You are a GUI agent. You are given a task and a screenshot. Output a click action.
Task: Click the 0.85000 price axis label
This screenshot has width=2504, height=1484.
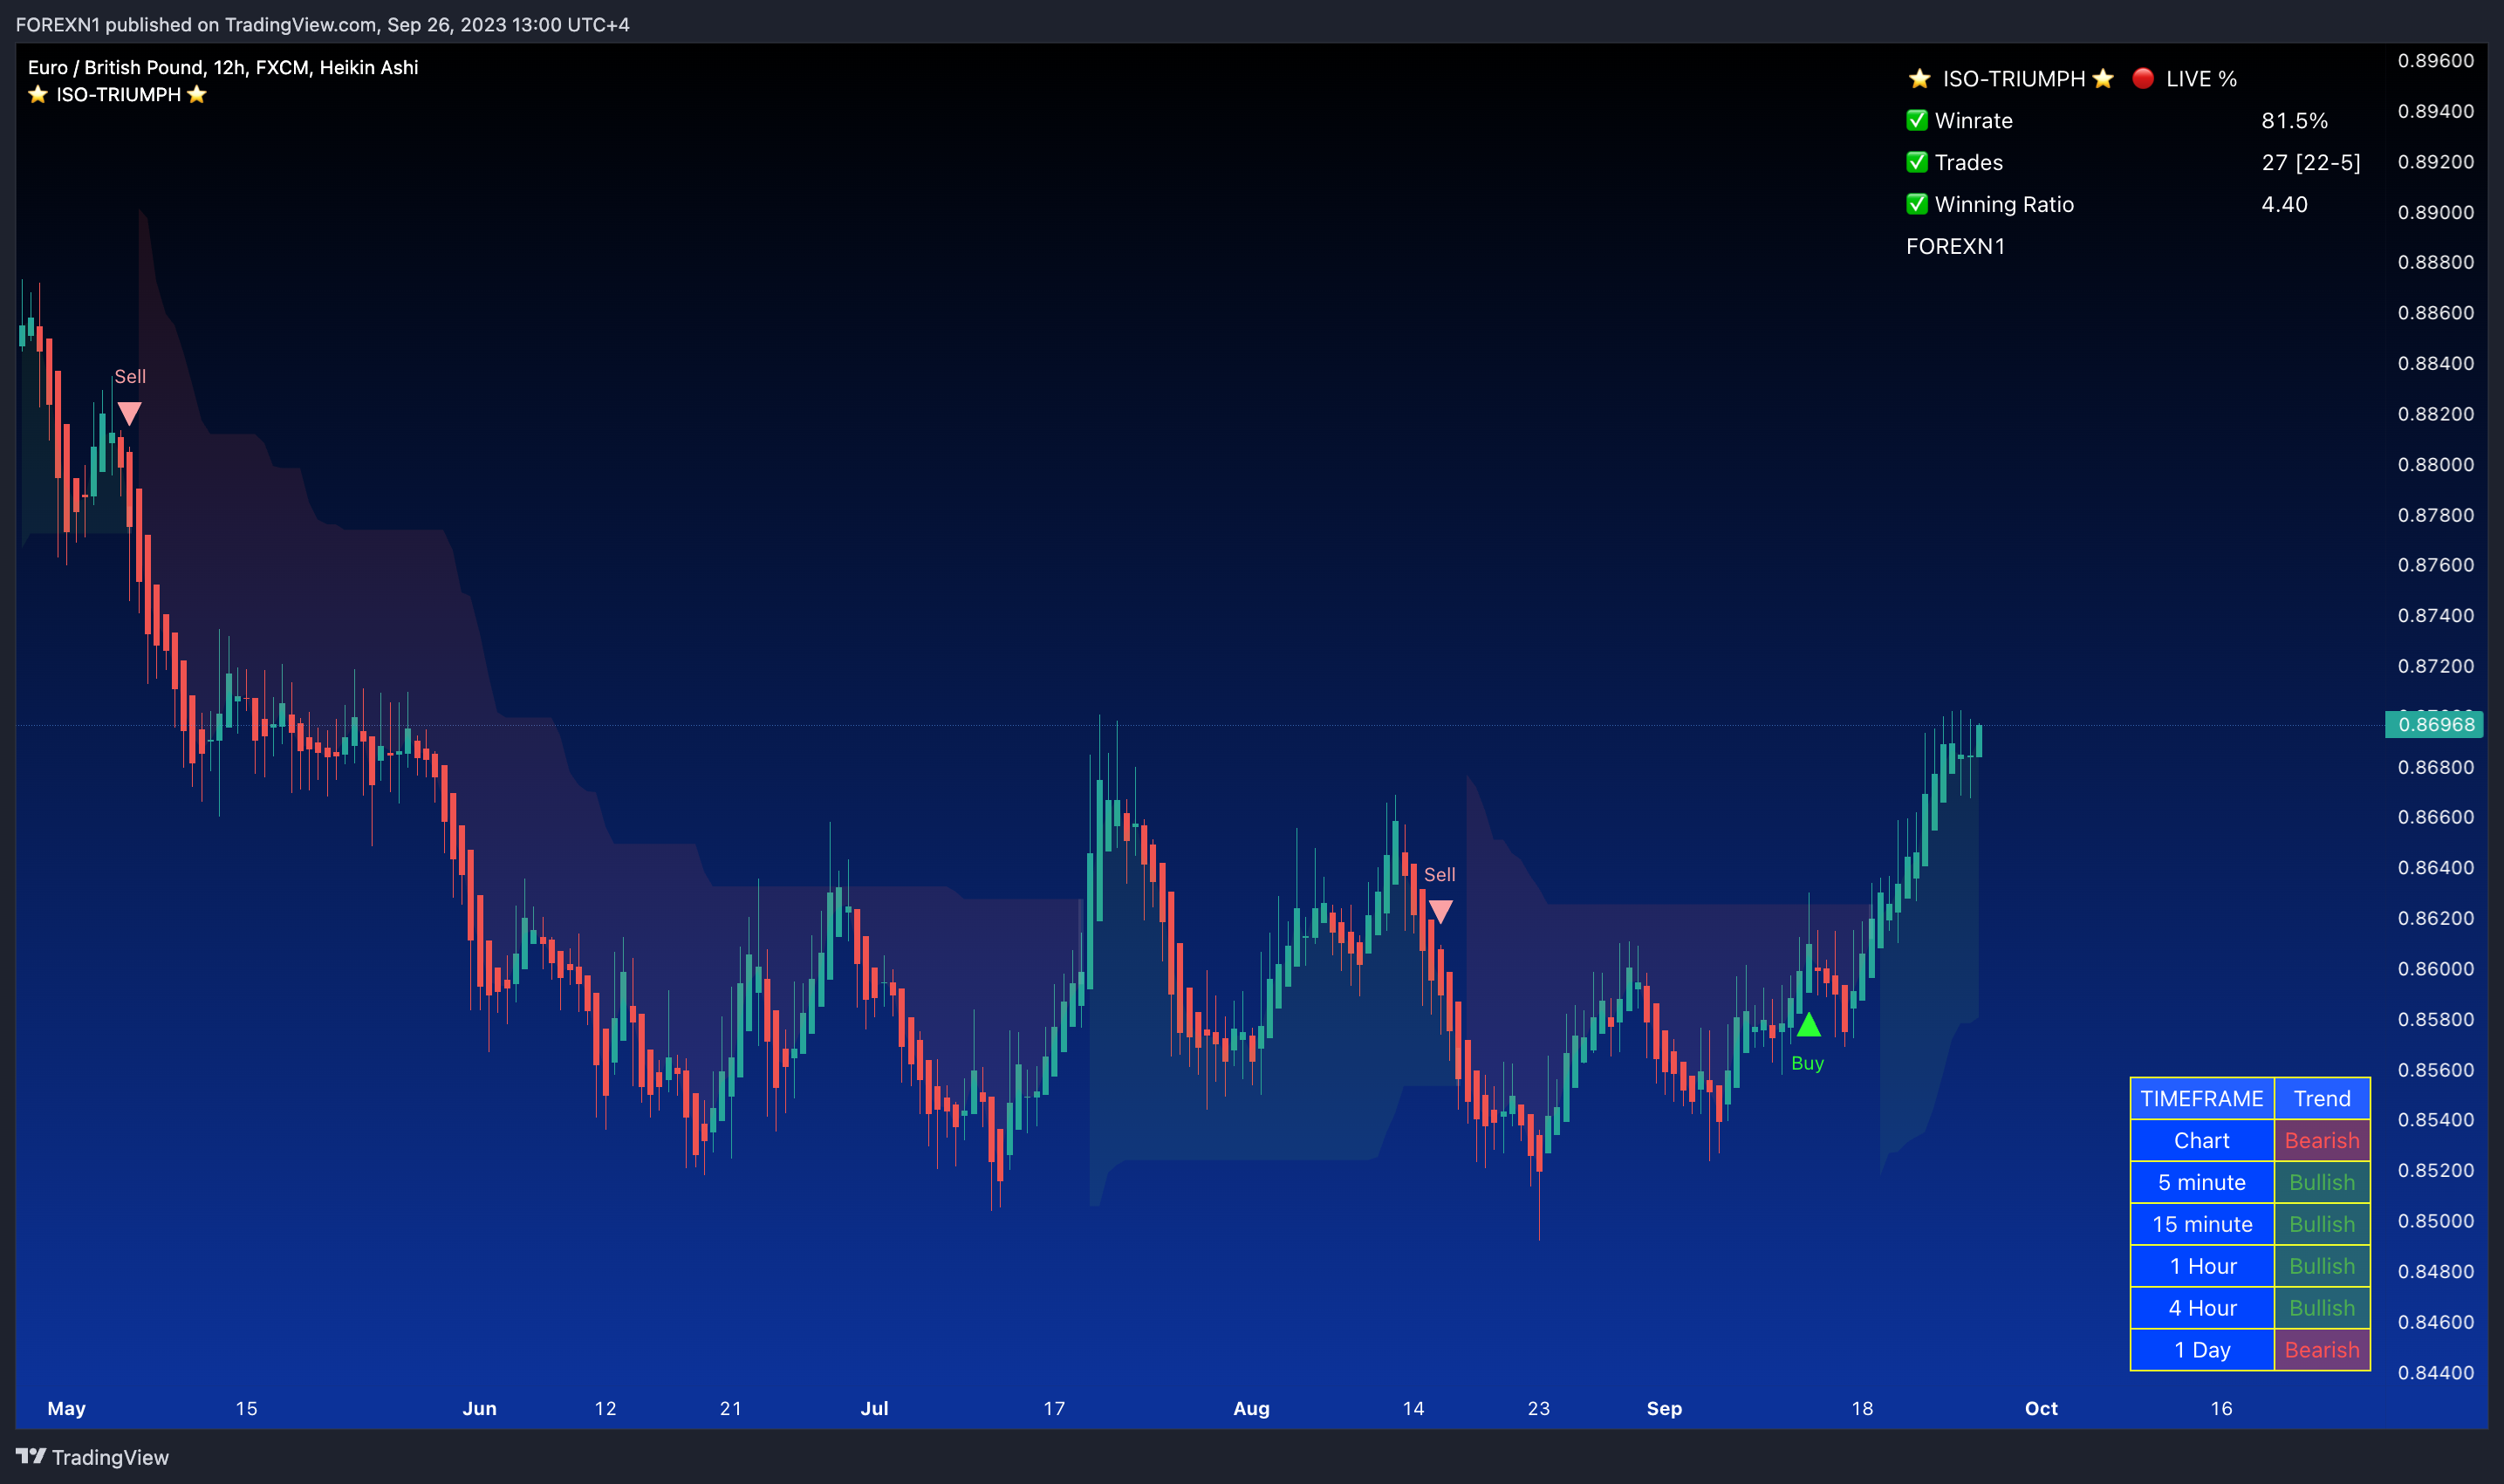pyautogui.click(x=2435, y=1220)
